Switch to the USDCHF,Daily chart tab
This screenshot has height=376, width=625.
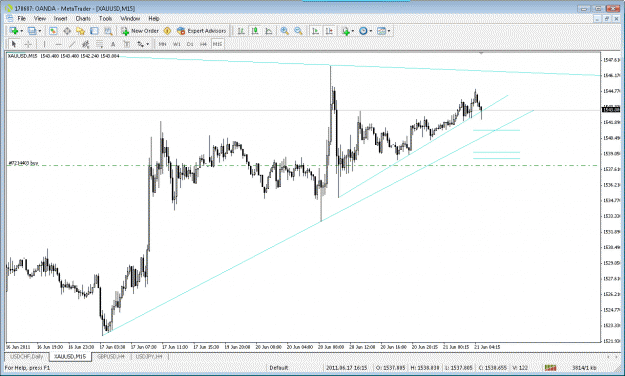26,356
